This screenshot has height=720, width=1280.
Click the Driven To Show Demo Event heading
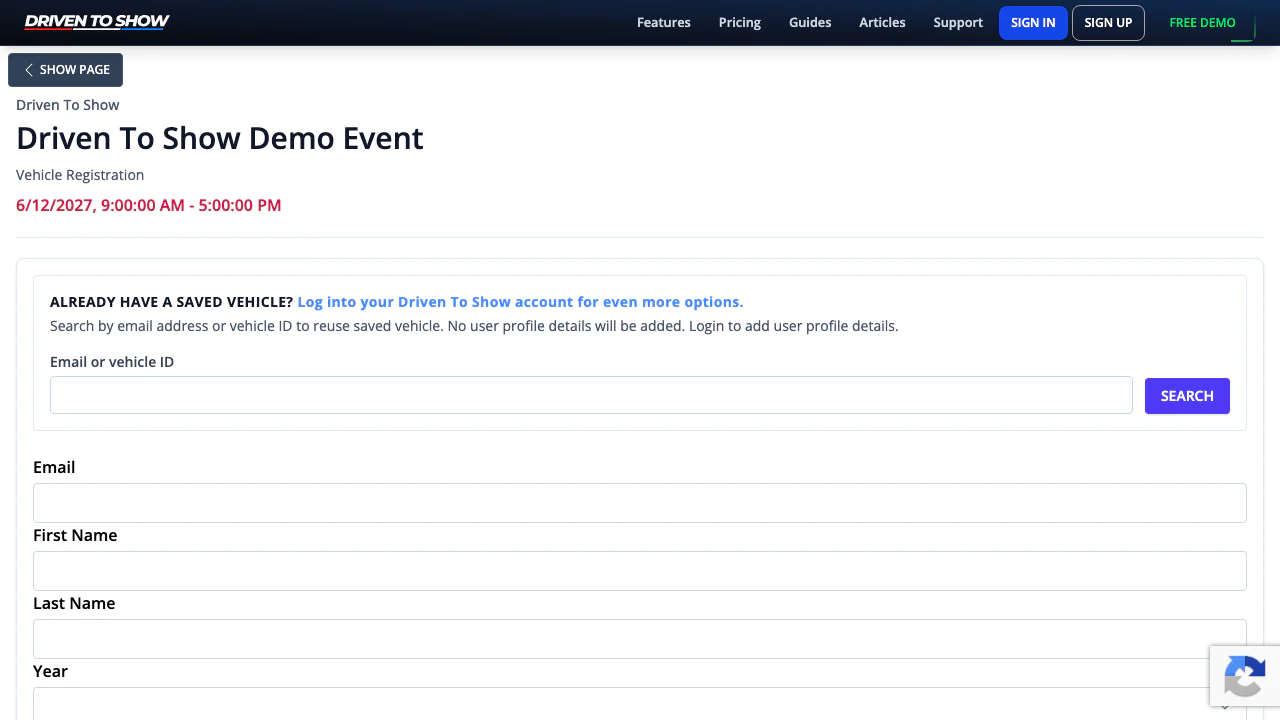[220, 138]
